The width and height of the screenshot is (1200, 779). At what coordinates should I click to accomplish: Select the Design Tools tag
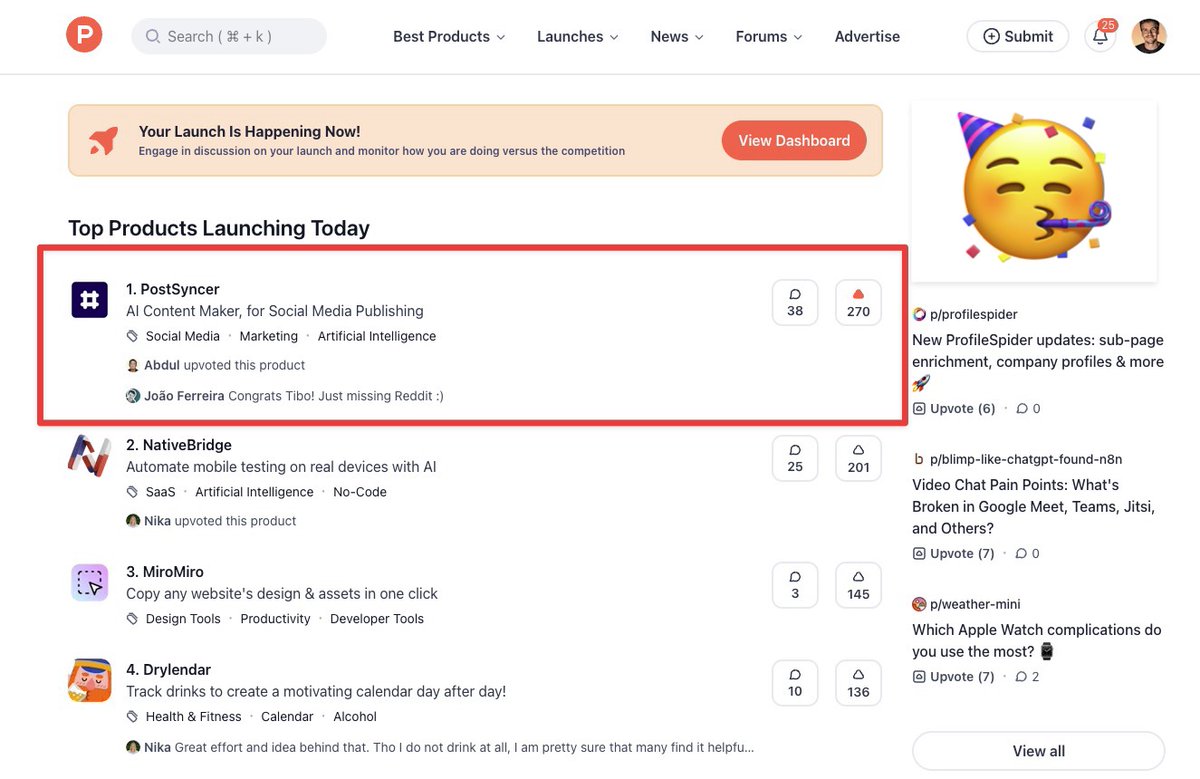[183, 619]
